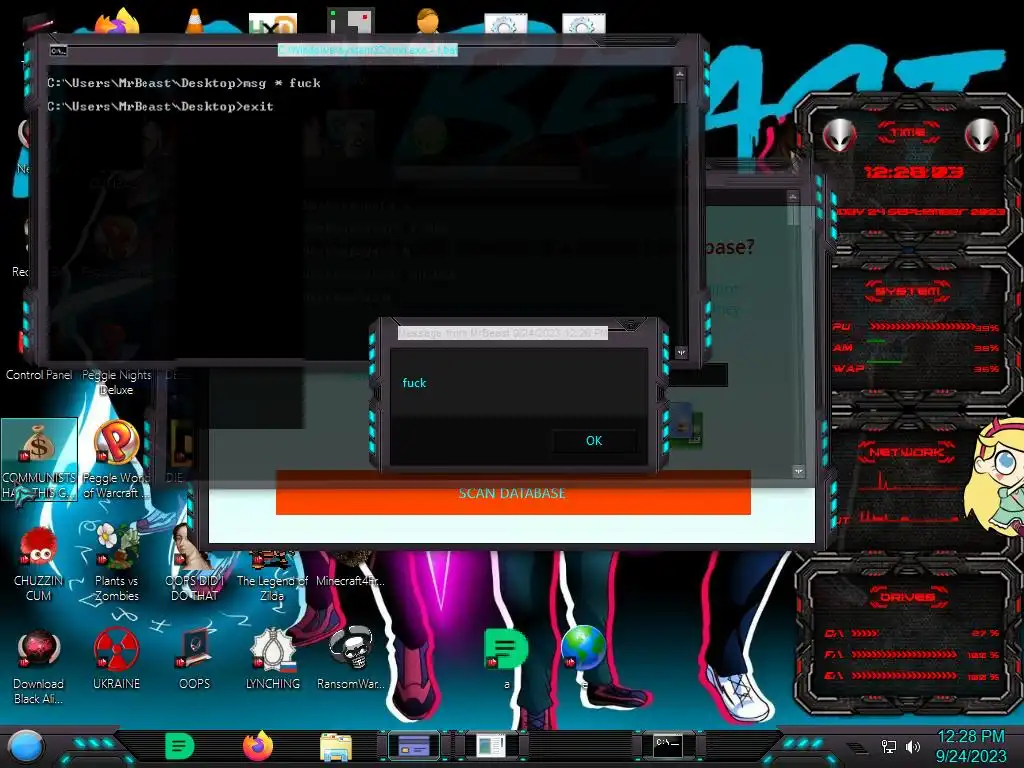Click the DRIVES widget header
Image resolution: width=1024 pixels, height=768 pixels.
(x=907, y=597)
